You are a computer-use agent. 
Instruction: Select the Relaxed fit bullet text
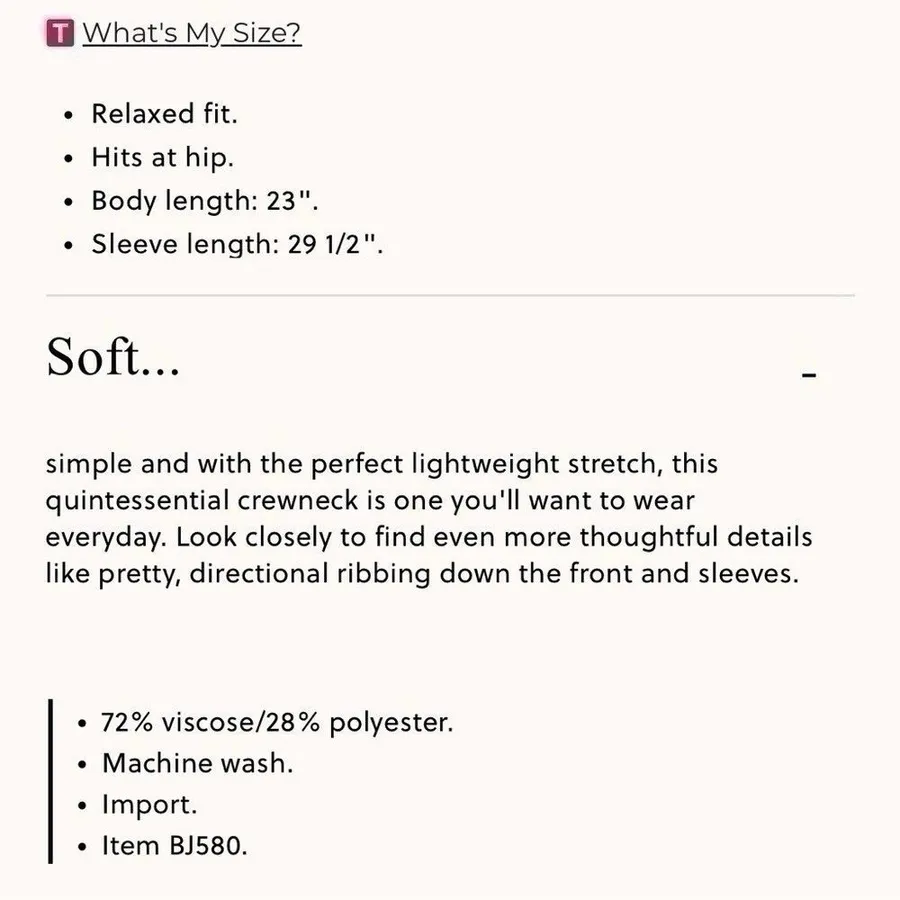coord(164,113)
